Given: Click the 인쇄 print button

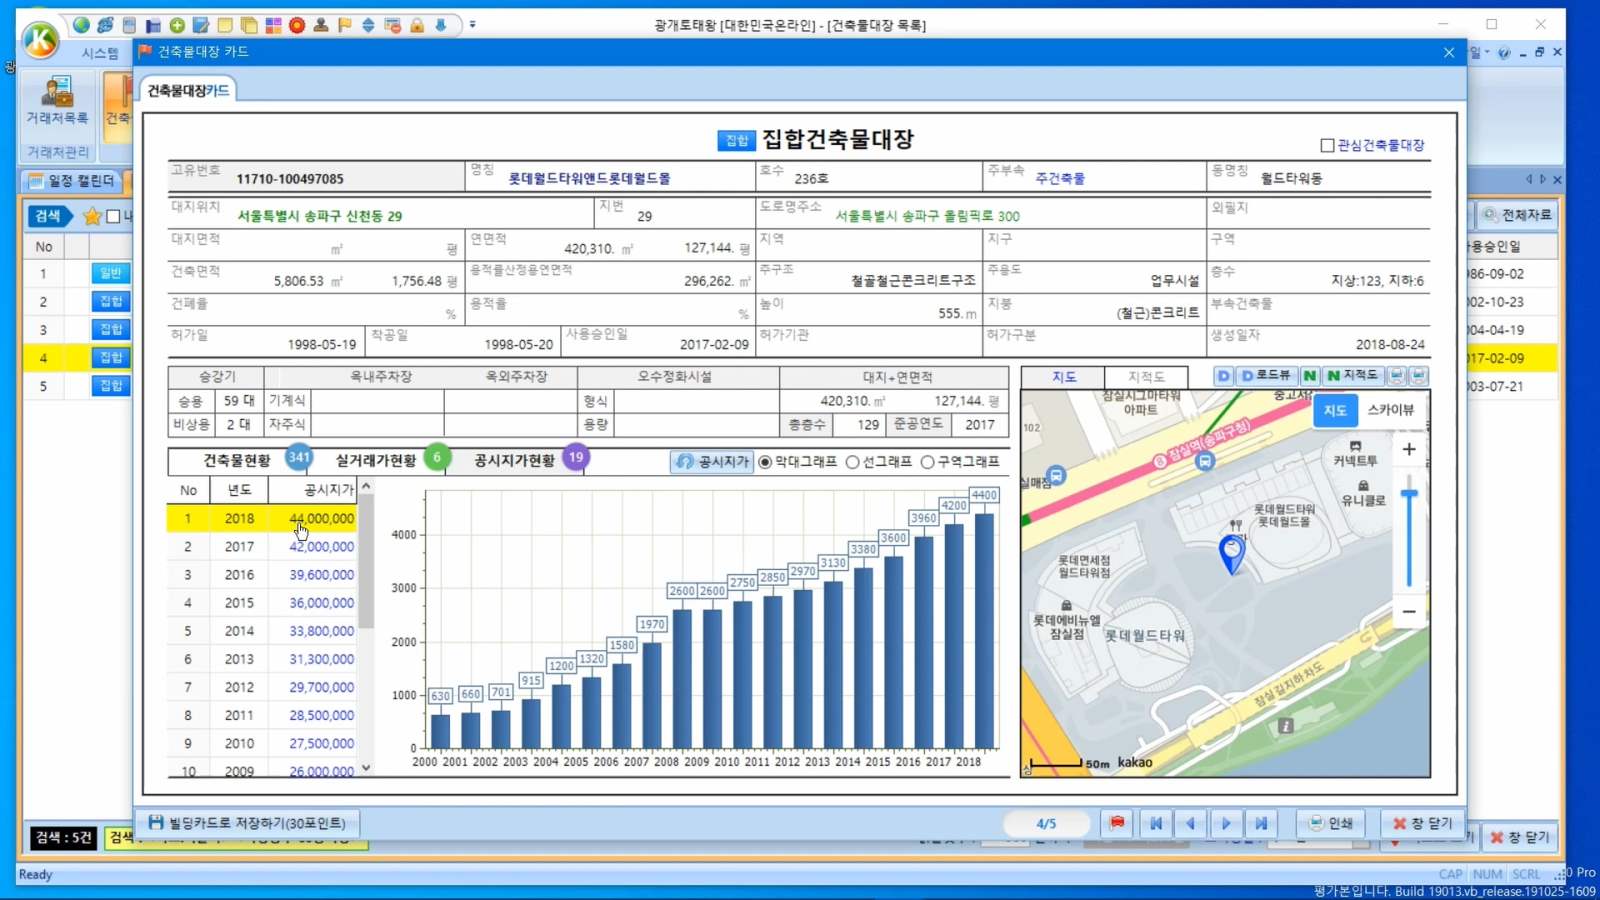Looking at the screenshot, I should tap(1331, 823).
